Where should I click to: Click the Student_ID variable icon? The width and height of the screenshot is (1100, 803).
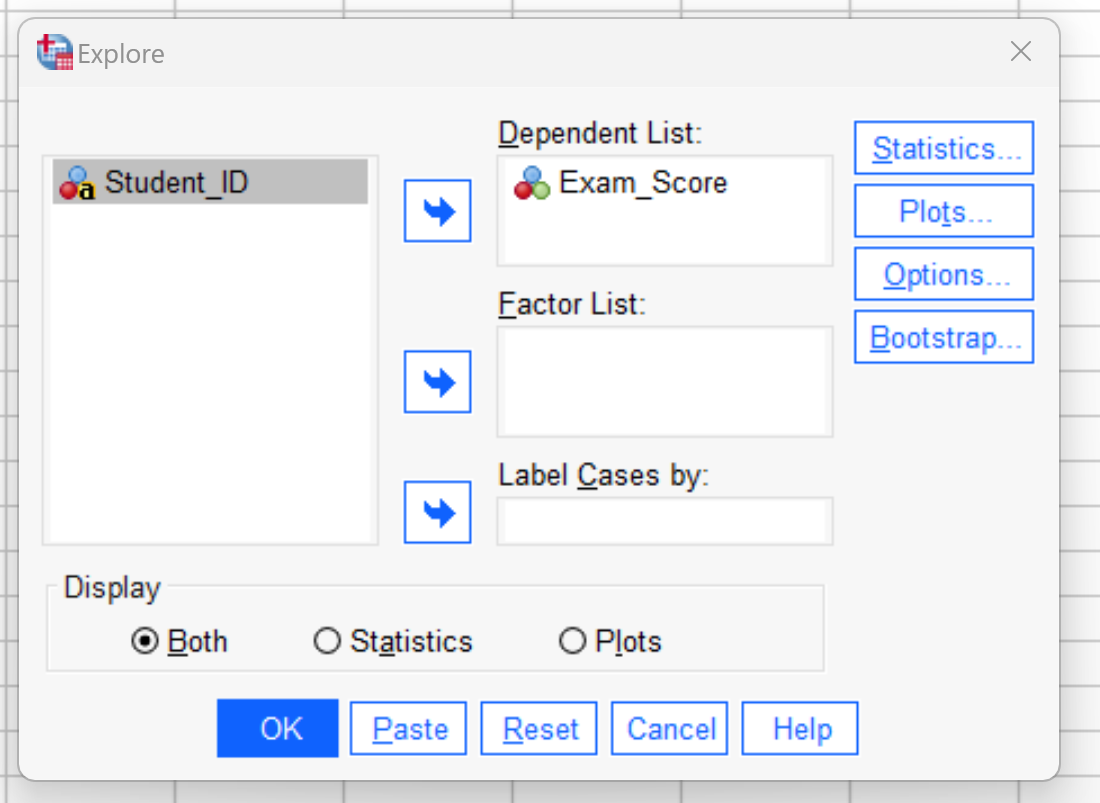[x=77, y=183]
